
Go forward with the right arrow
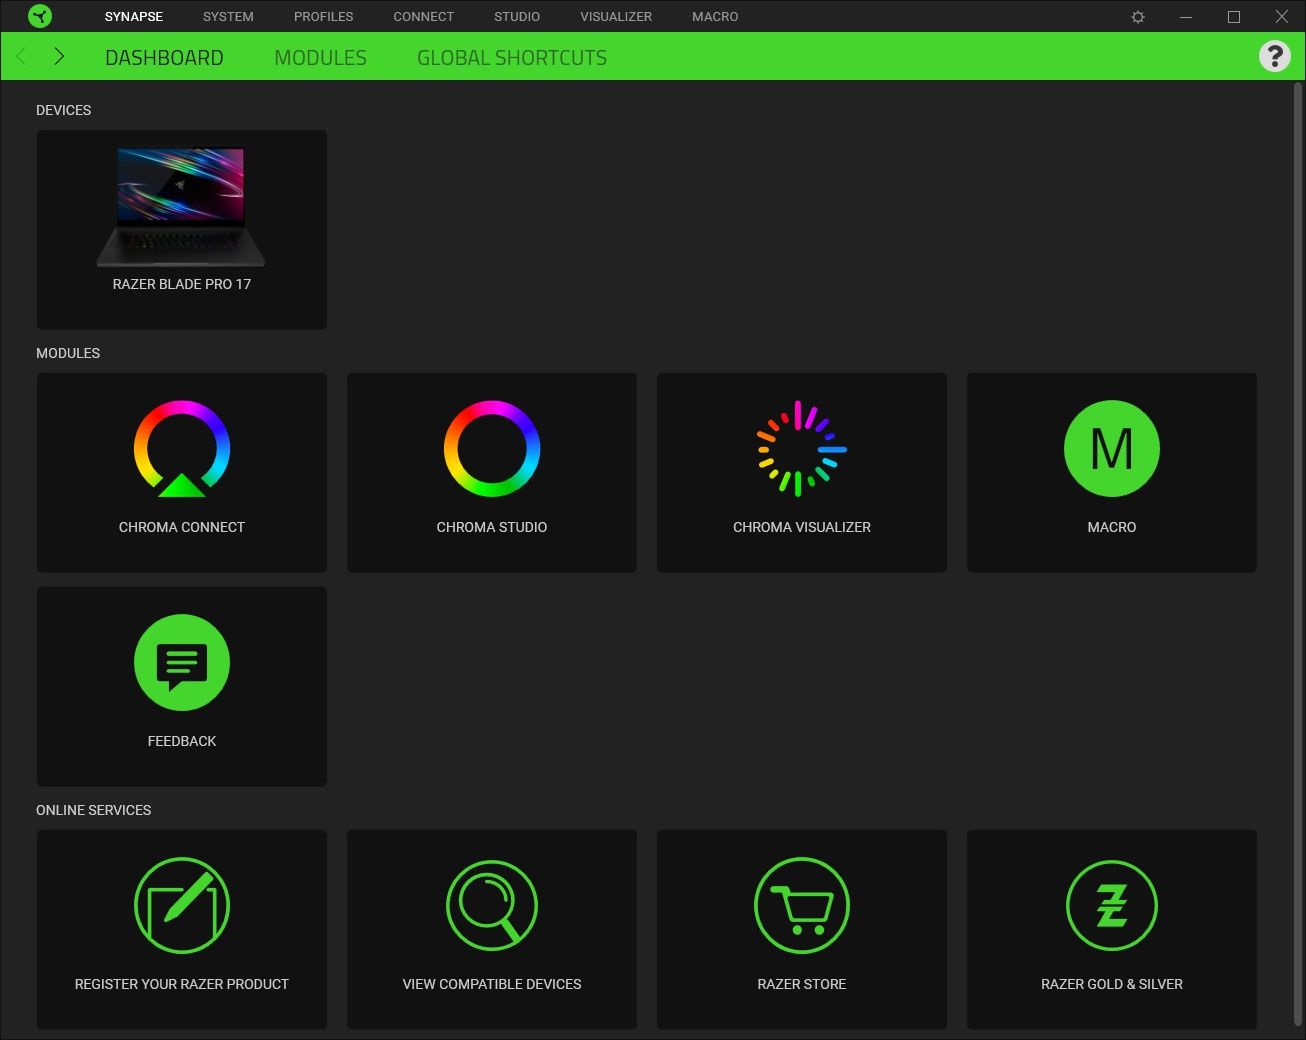coord(59,56)
